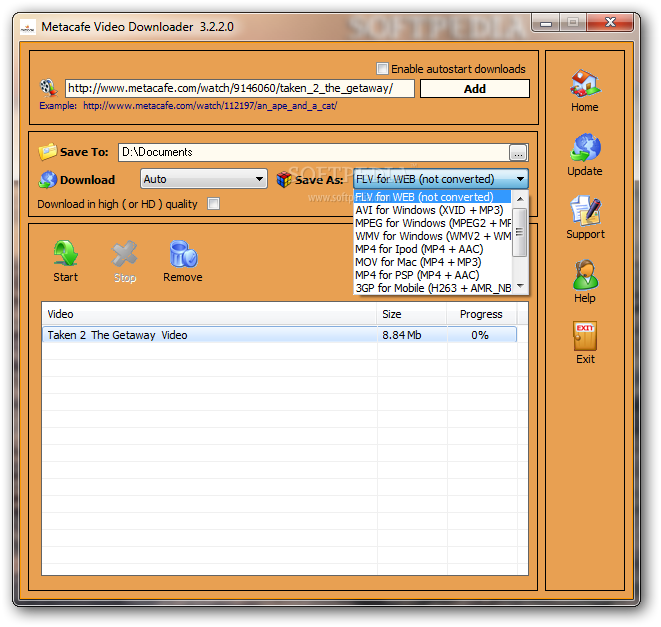
Task: Select the Taken 2 The Getaway Video row
Action: coord(279,335)
